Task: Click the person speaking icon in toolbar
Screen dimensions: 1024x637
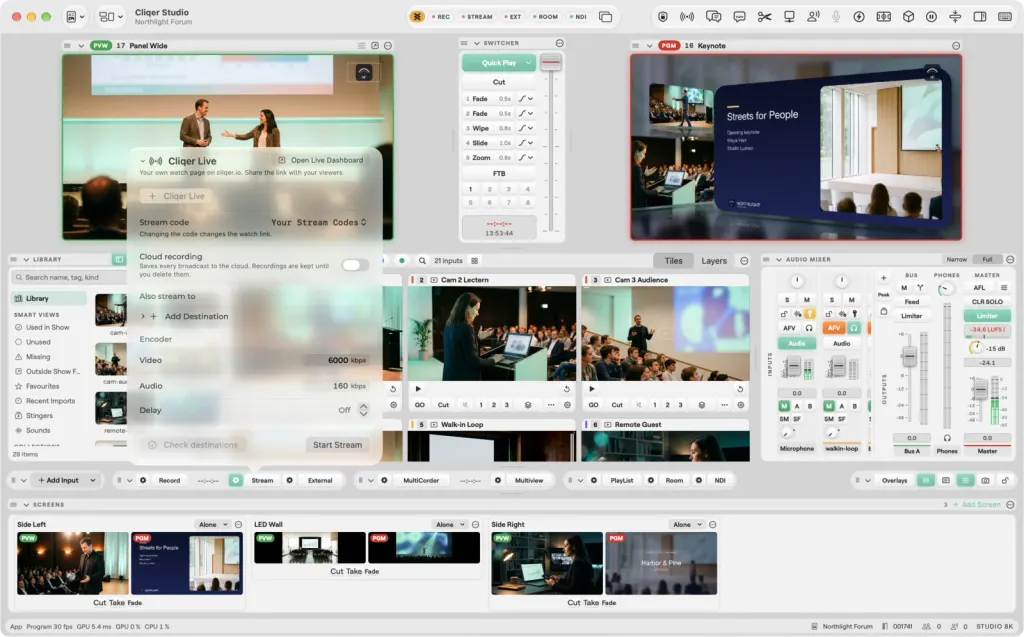Action: [x=813, y=17]
